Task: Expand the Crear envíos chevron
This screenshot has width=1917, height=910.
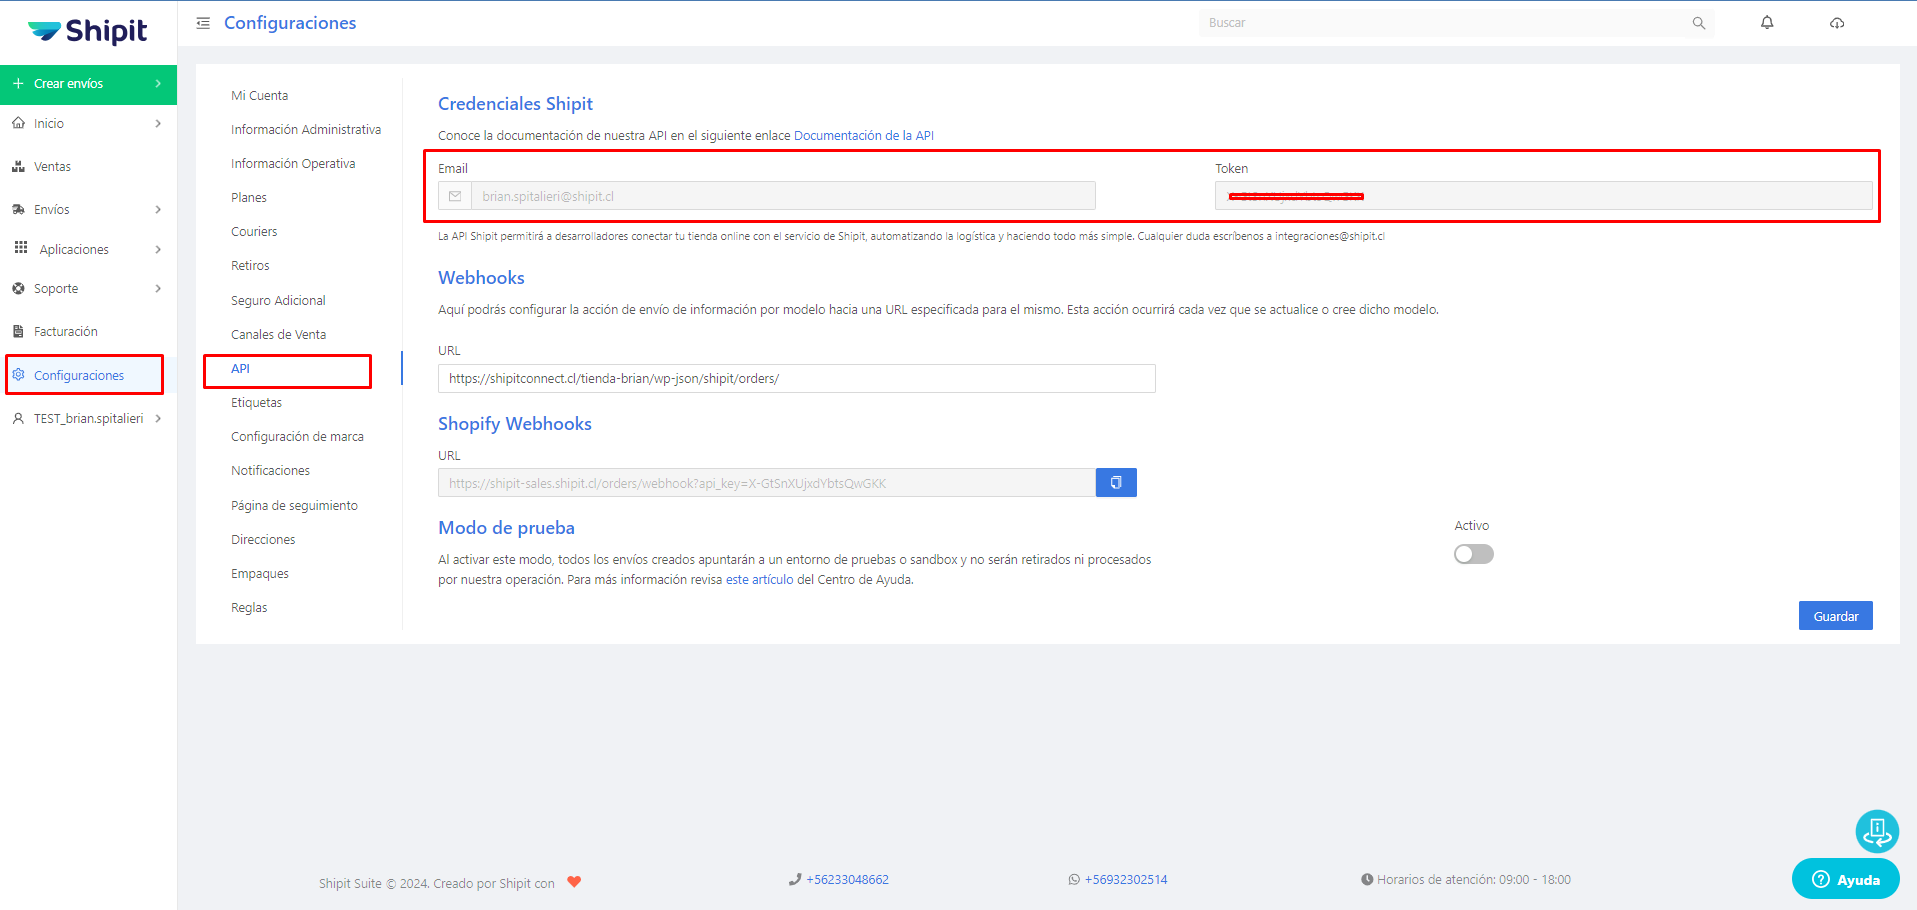Action: [158, 83]
